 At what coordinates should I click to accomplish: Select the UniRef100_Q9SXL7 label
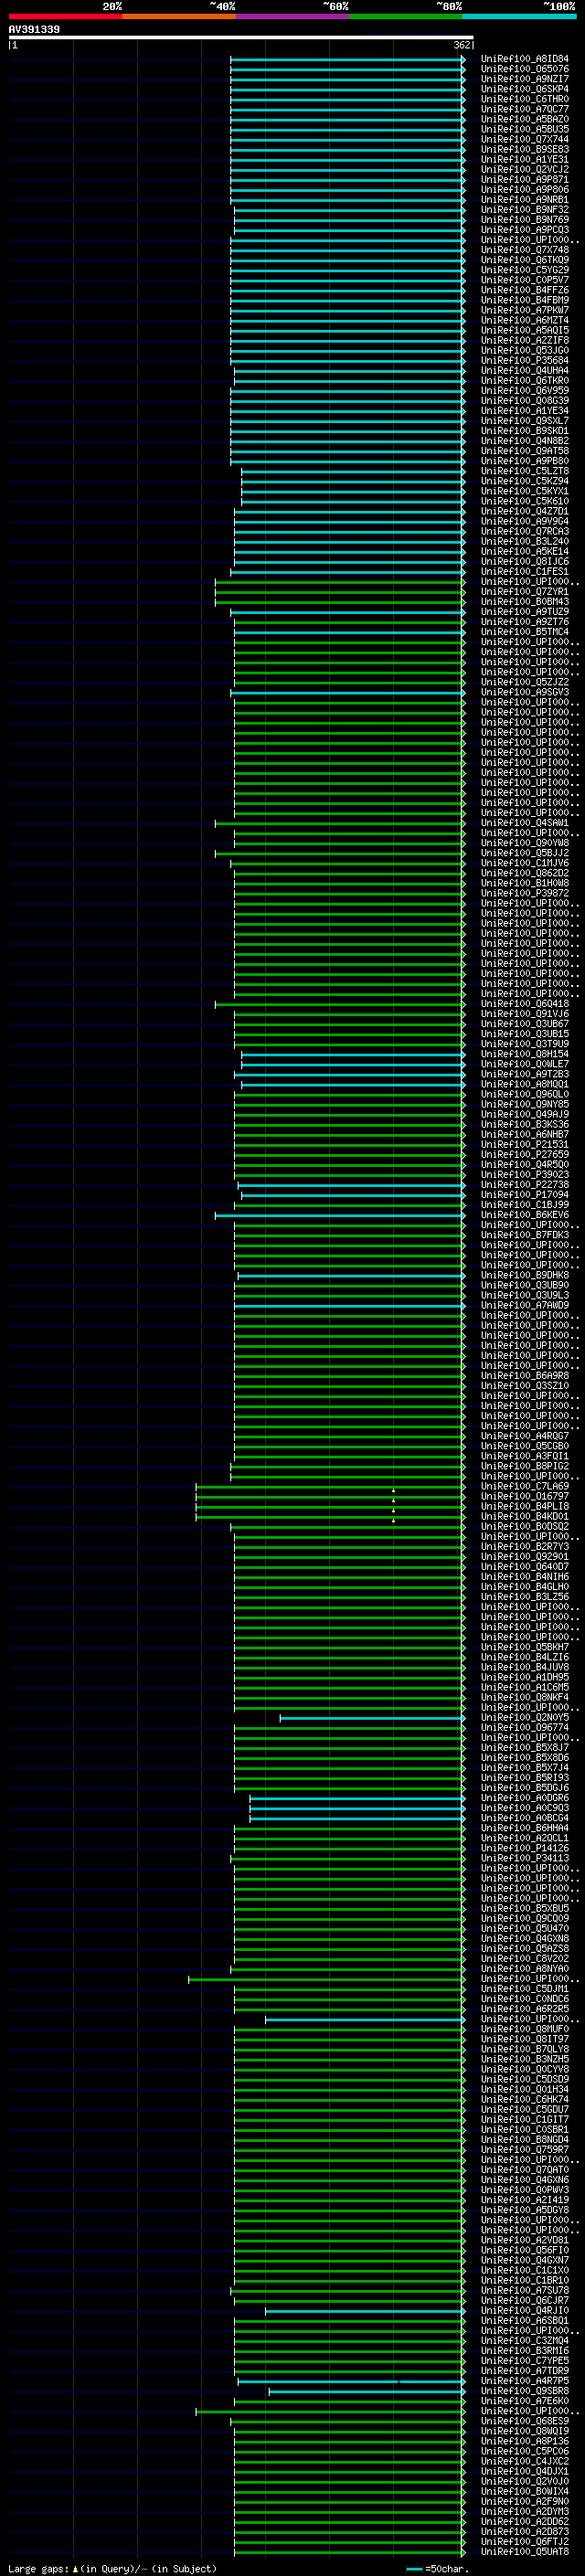pos(525,421)
